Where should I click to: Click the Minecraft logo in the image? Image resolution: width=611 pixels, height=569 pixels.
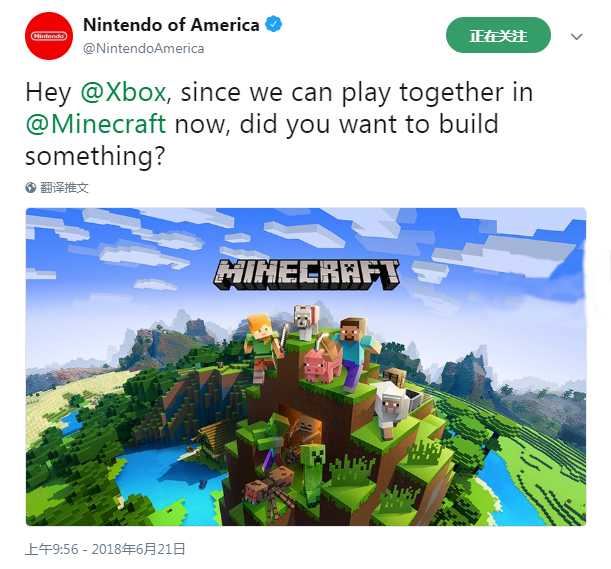pos(306,275)
